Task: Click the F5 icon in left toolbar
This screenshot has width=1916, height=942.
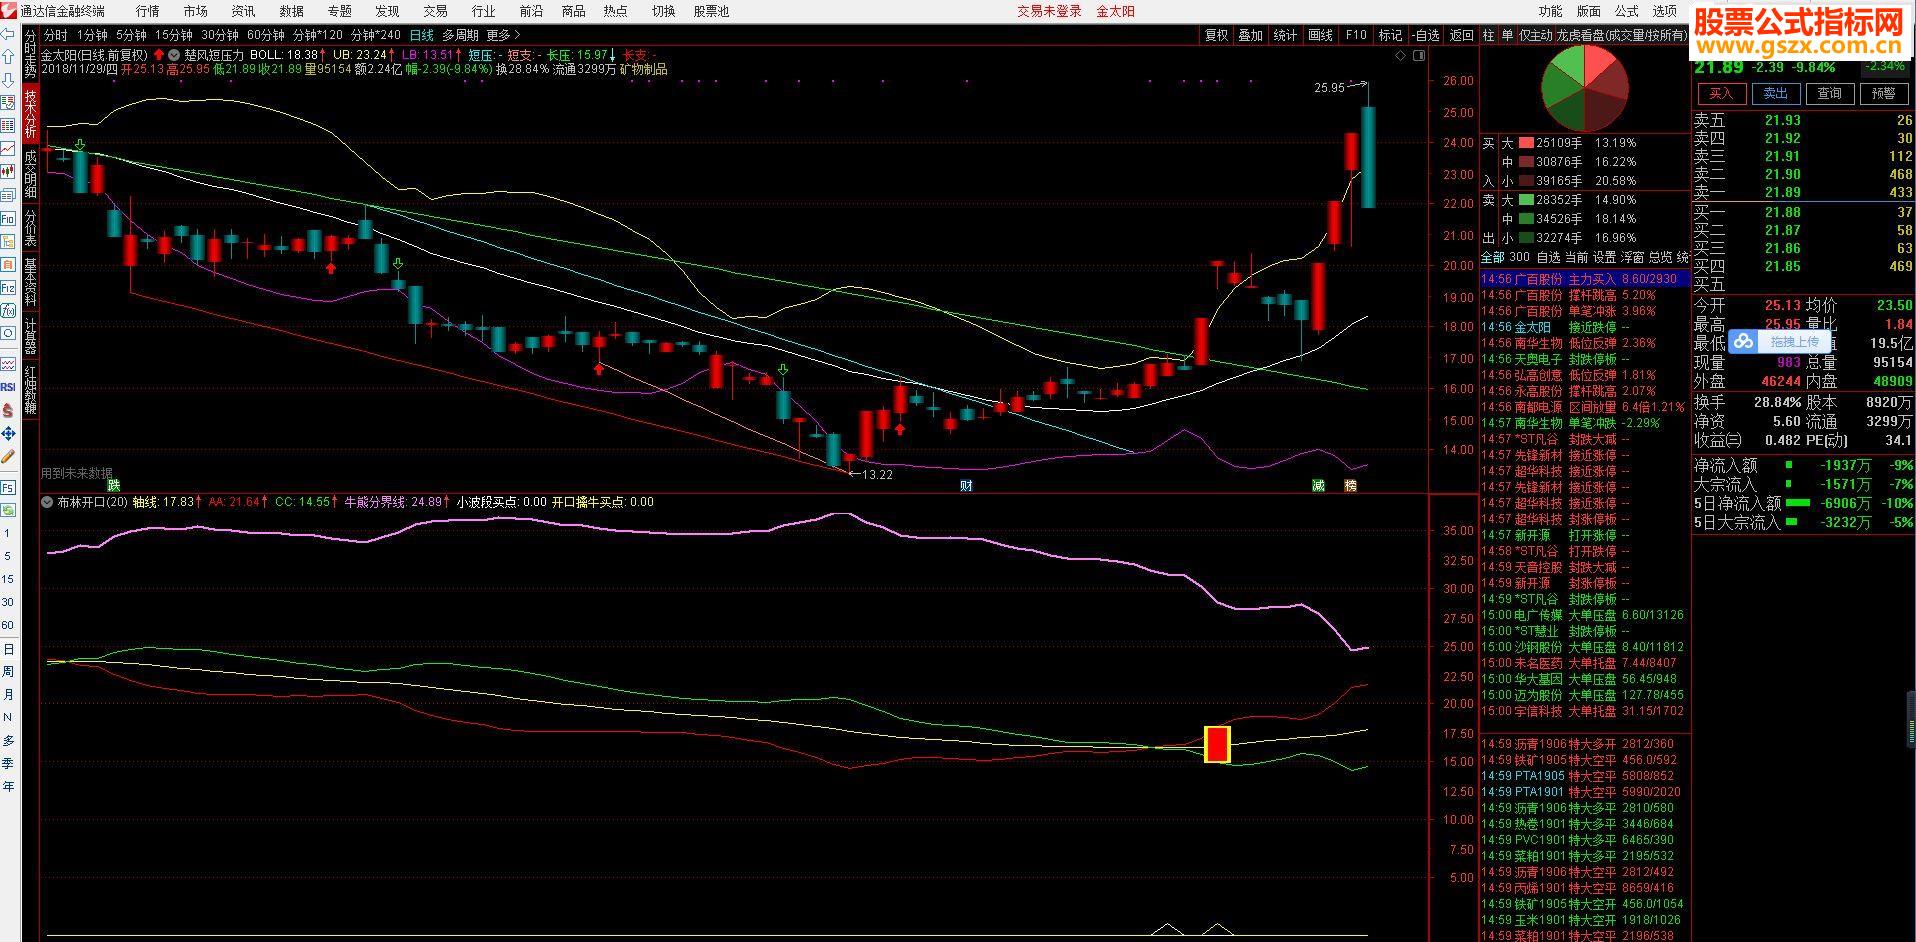Action: (x=8, y=487)
